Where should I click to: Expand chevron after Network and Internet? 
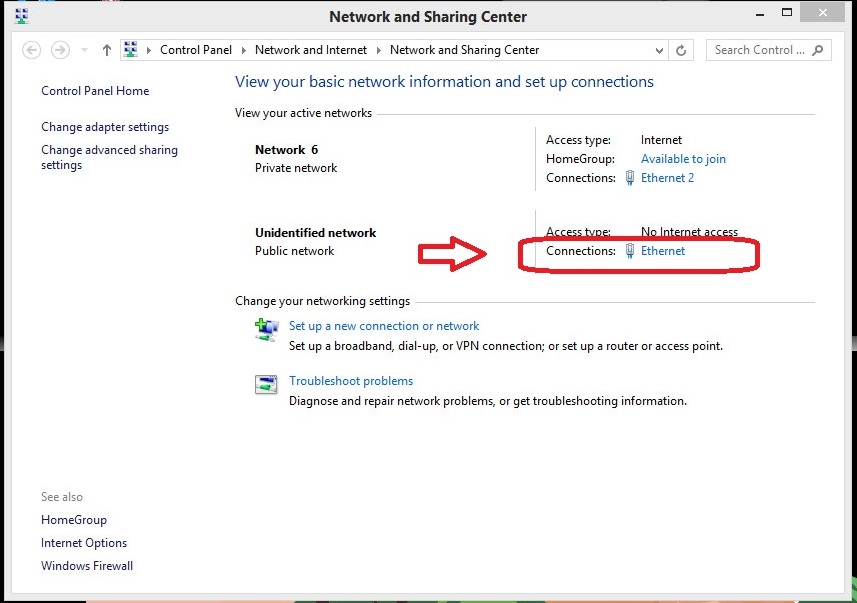pos(378,50)
